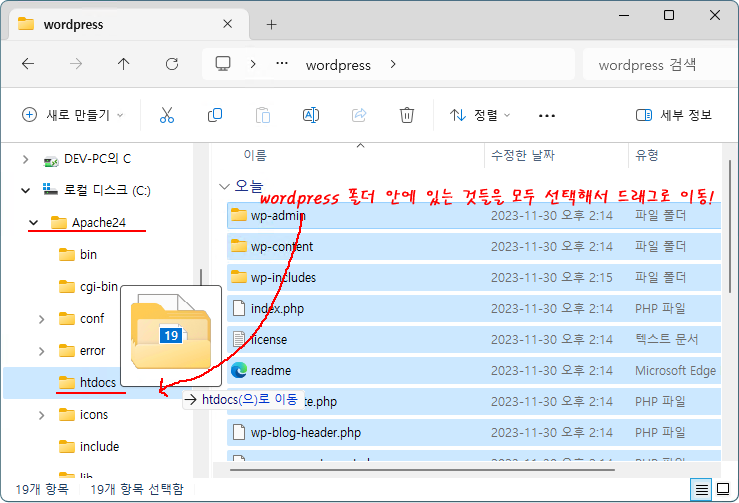Click the wp-admin folder icon

[239, 215]
